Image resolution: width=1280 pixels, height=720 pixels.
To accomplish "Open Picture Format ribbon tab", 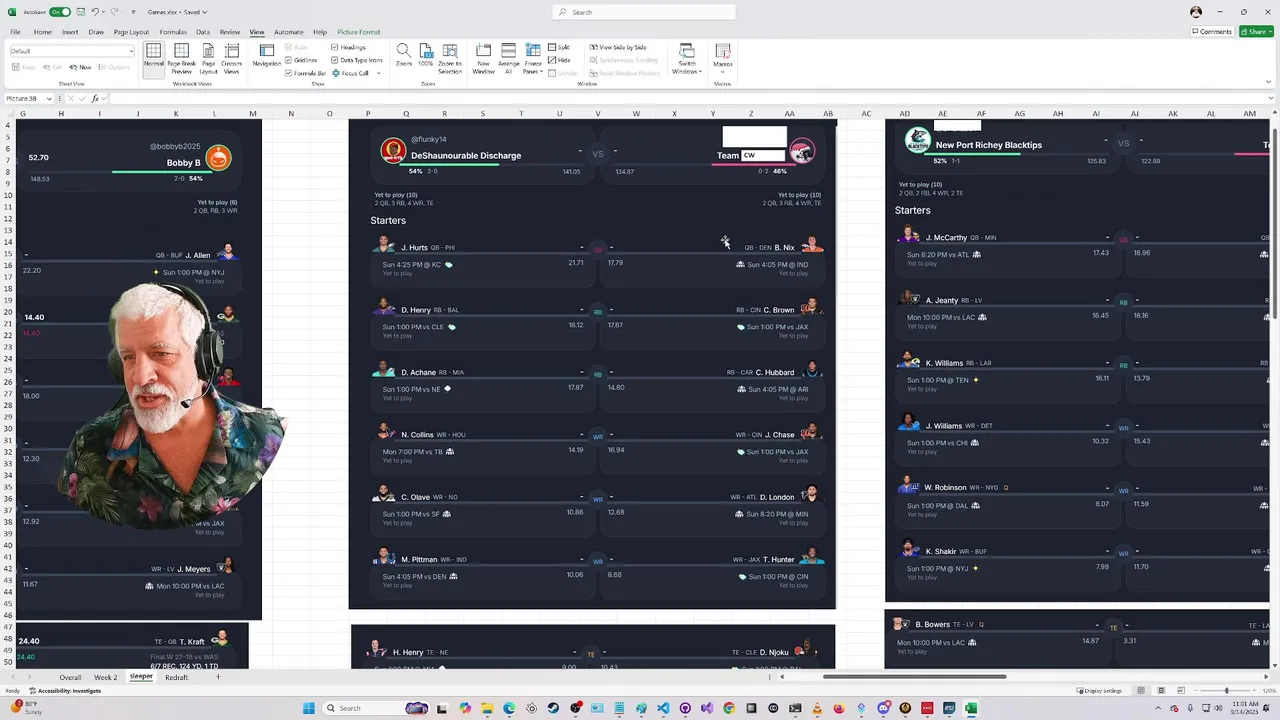I will coord(359,32).
